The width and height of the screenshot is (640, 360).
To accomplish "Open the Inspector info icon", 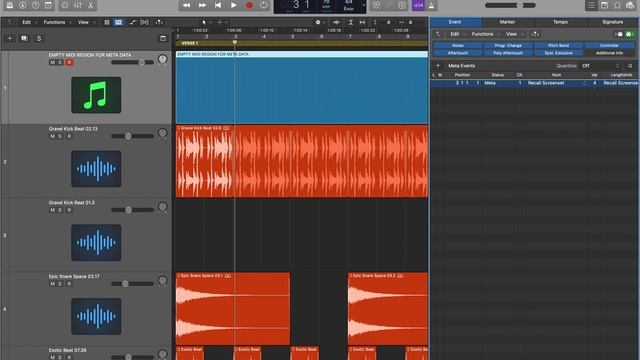I will (23, 5).
